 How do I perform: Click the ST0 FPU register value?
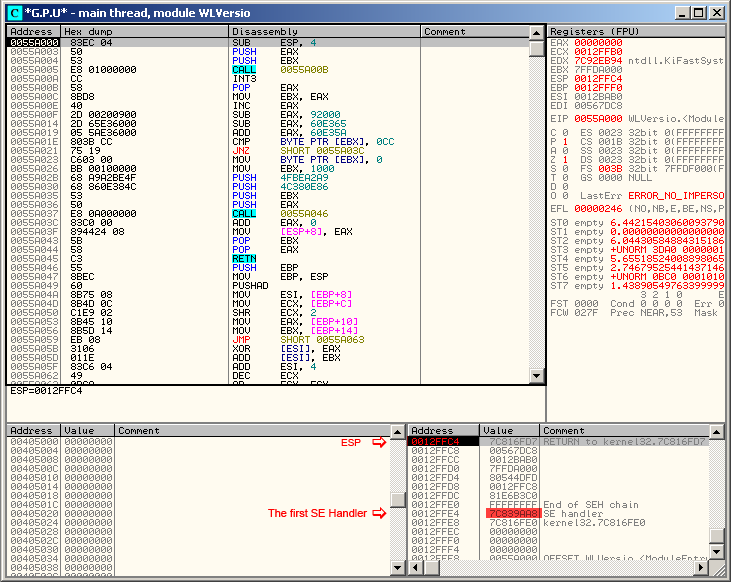667,223
